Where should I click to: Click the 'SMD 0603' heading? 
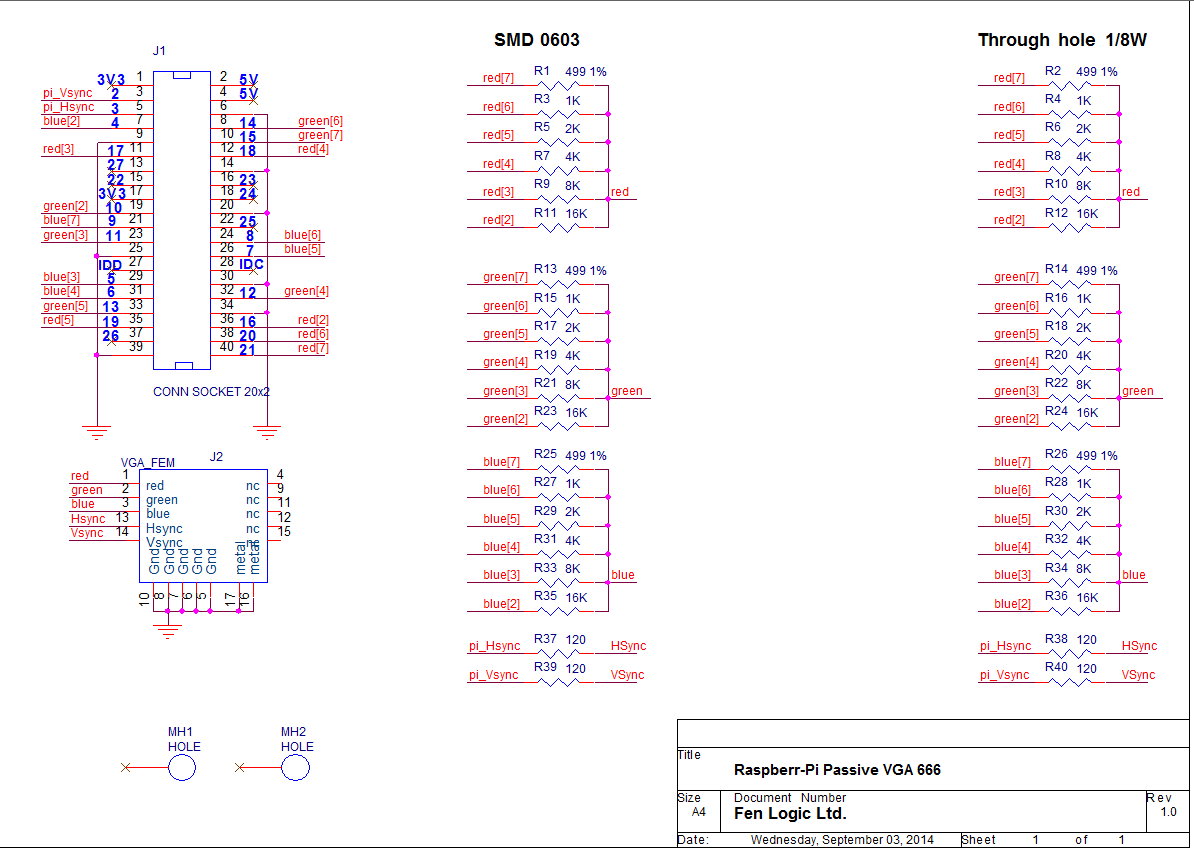[537, 40]
